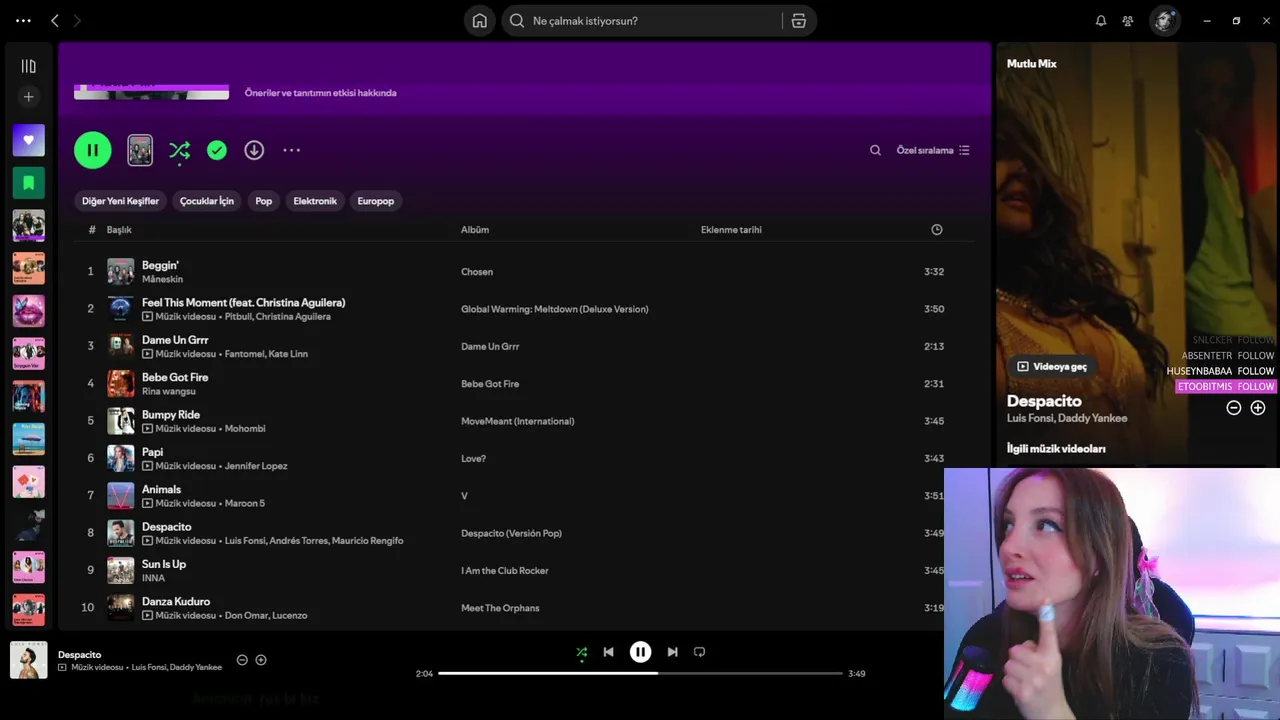Skip to next track
The image size is (1280, 720).
pyautogui.click(x=672, y=652)
